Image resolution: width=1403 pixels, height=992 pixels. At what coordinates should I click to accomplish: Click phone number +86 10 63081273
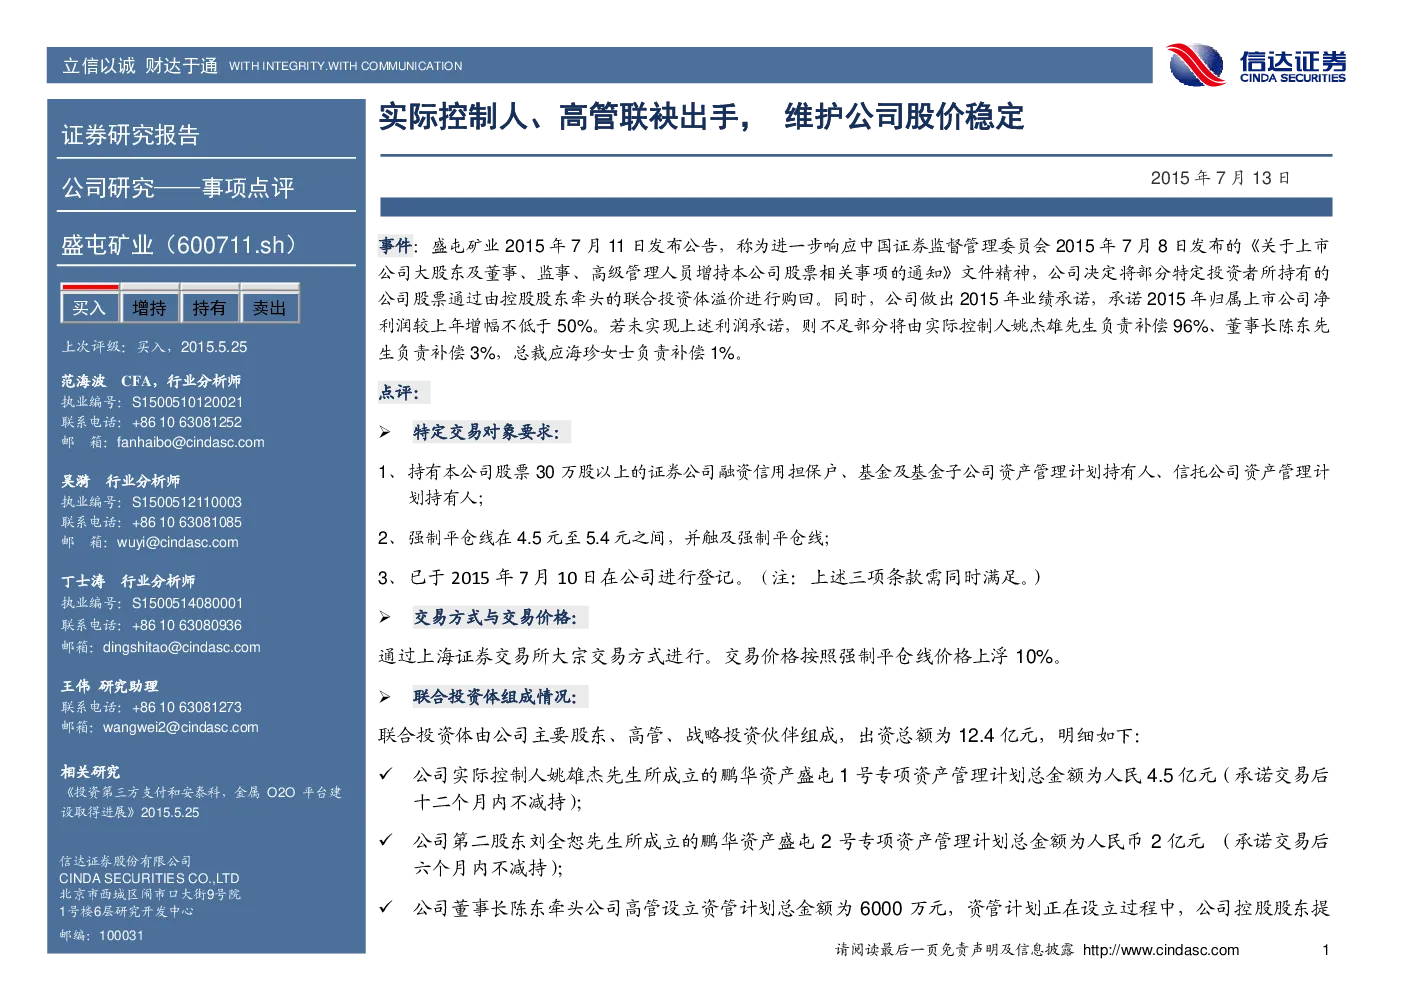point(187,707)
